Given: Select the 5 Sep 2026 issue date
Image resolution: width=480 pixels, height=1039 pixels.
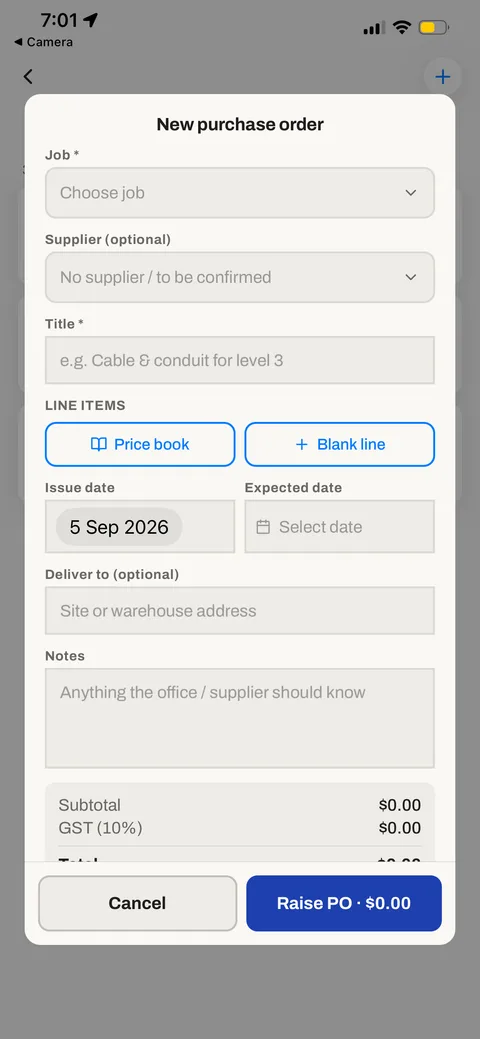Looking at the screenshot, I should pos(119,527).
